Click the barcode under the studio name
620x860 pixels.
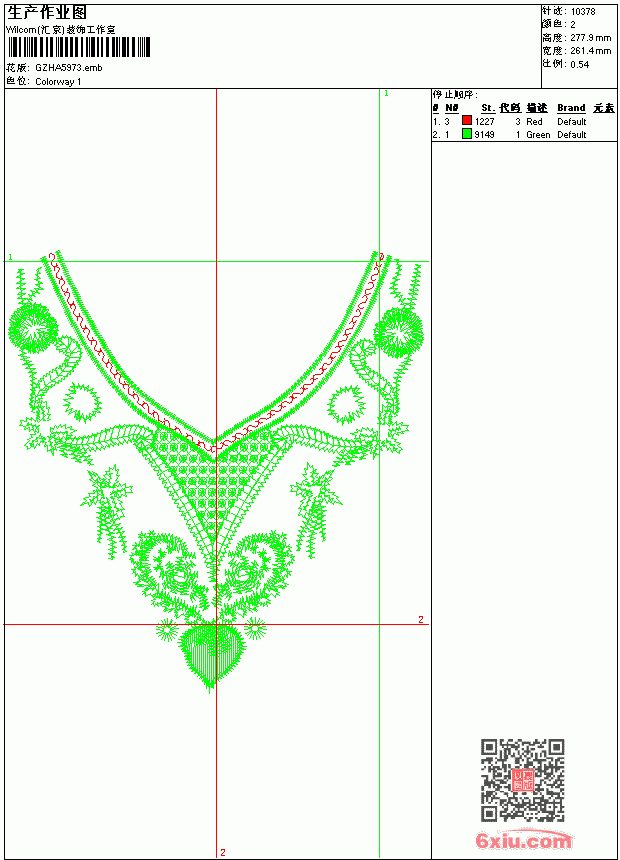point(79,47)
